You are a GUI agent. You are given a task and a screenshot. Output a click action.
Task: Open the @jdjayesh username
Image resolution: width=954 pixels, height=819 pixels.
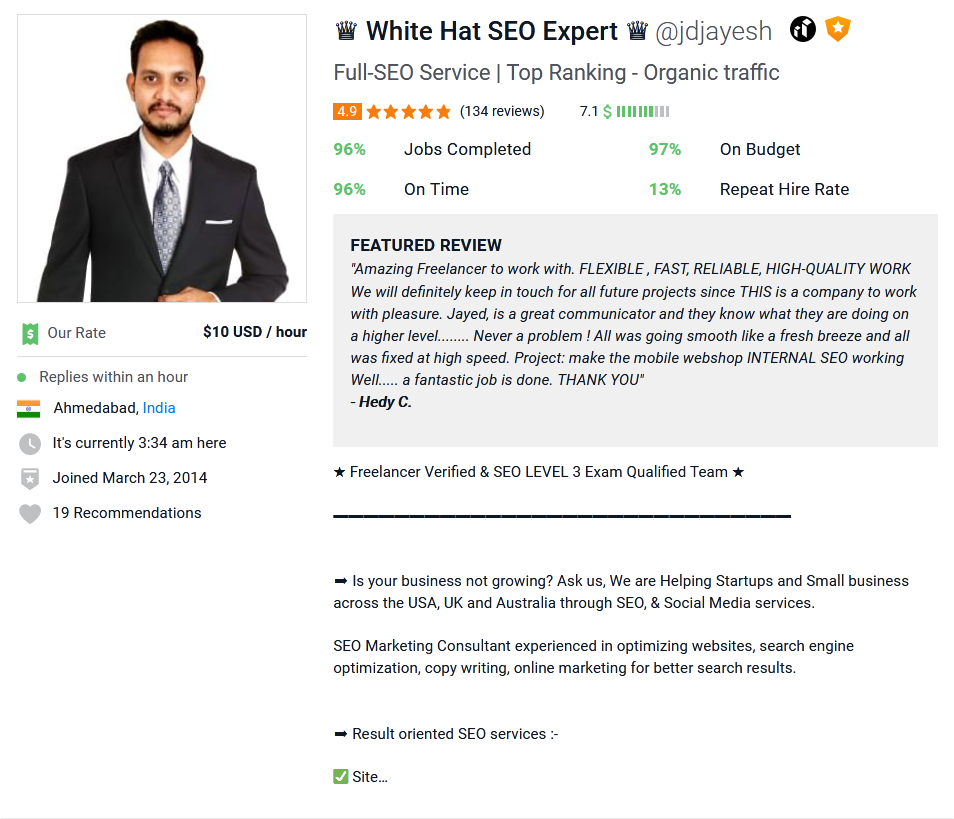point(713,31)
